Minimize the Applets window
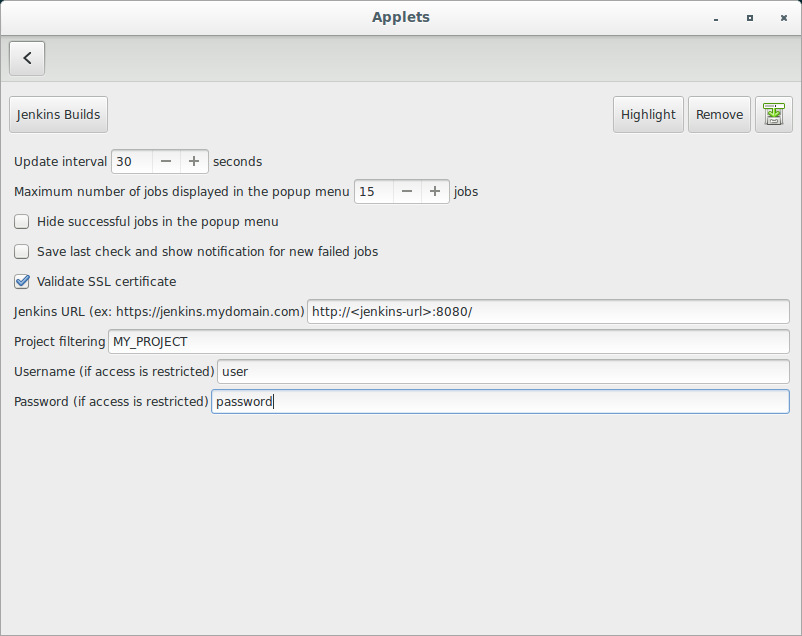The image size is (802, 636). 716,18
